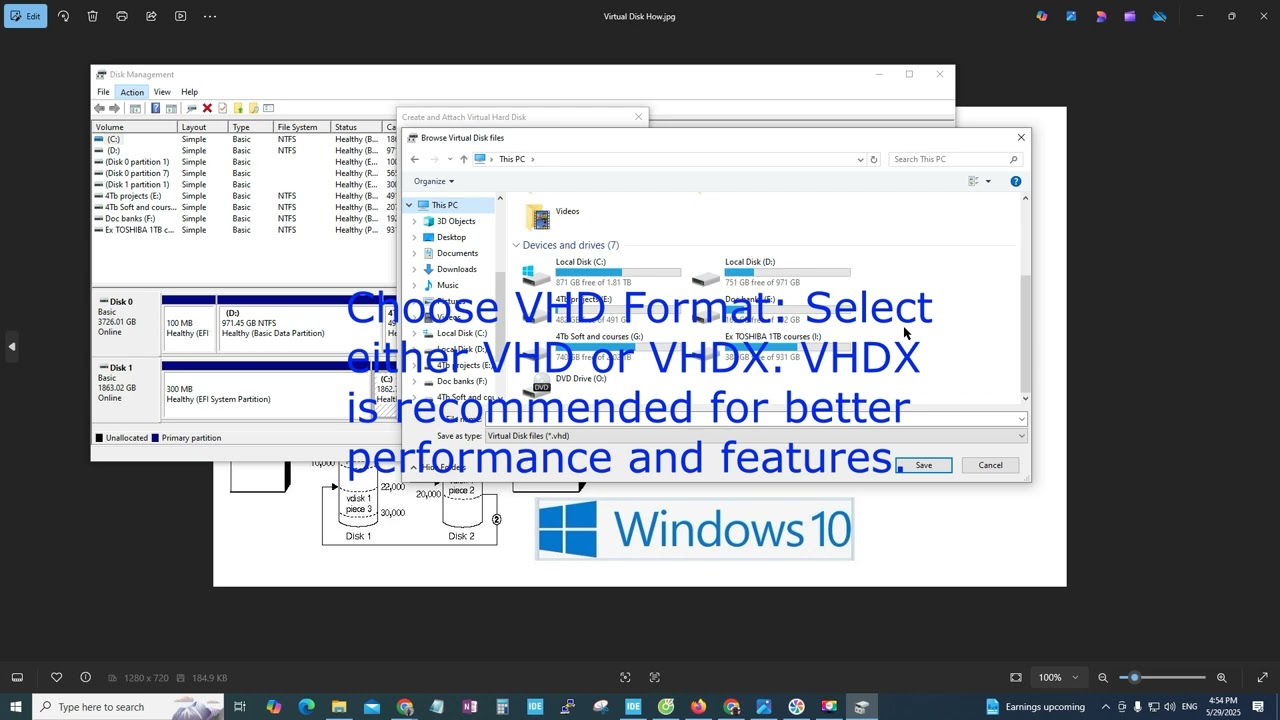This screenshot has height=720, width=1280.
Task: Select Local Disk (C:) drive in file list
Action: coord(603,272)
